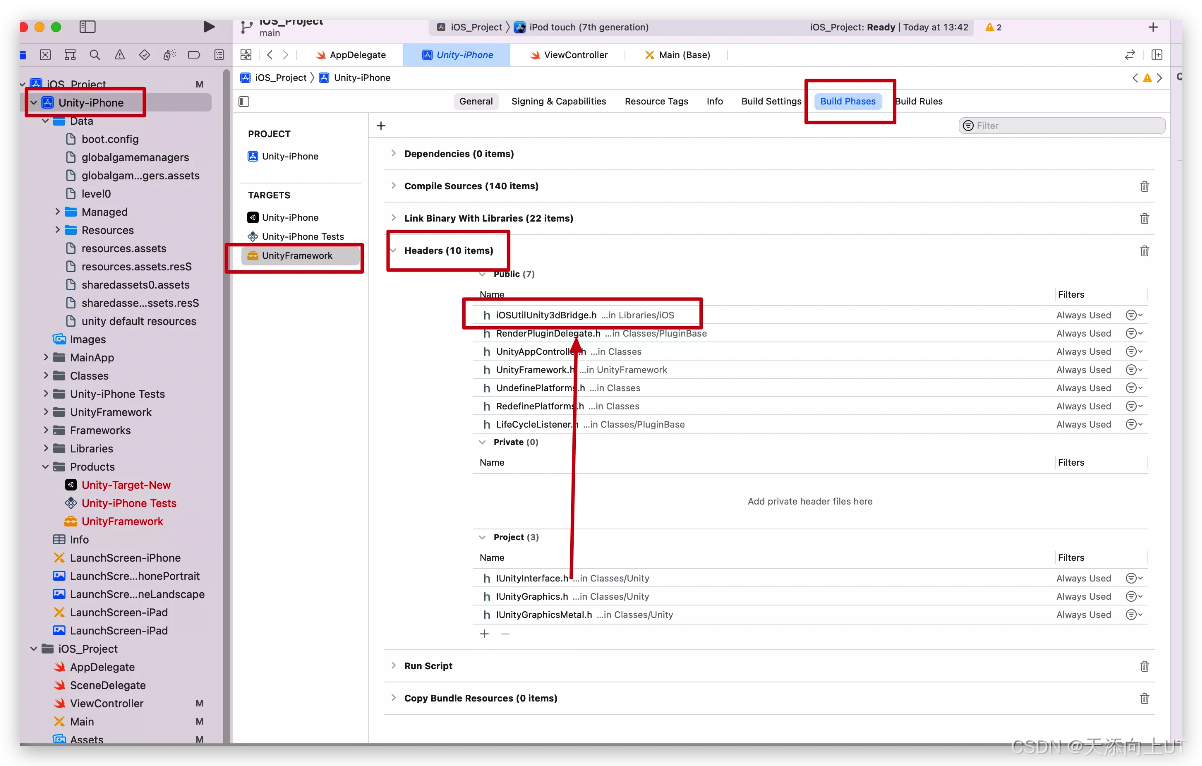Hide the project and targets list sidebar
1202x766 pixels.
coord(244,101)
